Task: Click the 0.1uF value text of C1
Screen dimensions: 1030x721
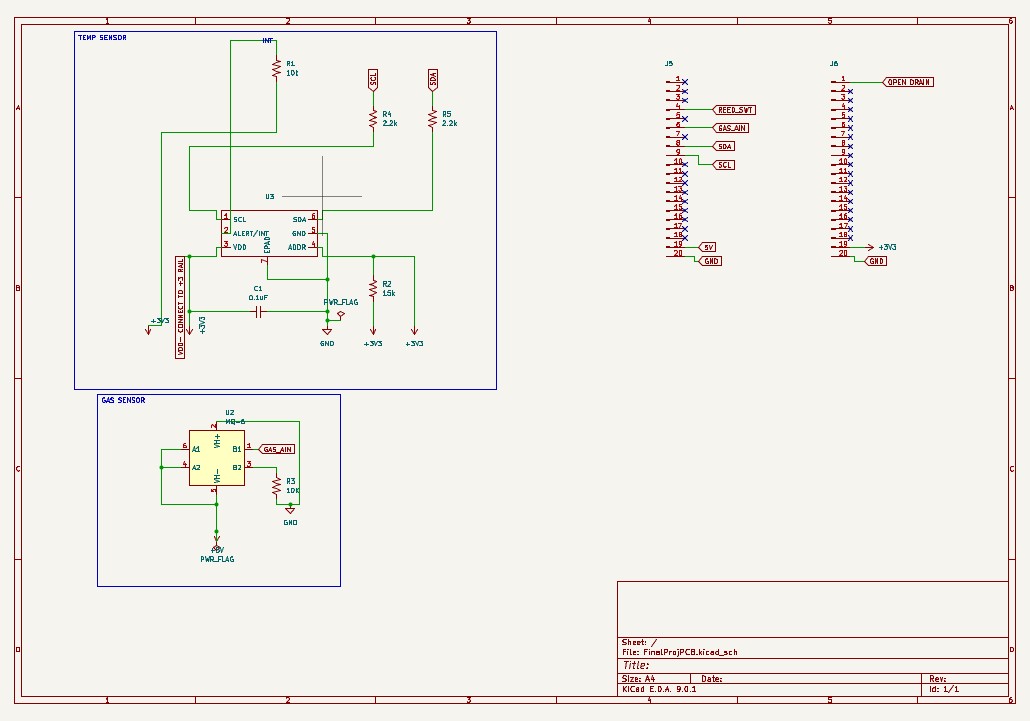Action: click(258, 298)
